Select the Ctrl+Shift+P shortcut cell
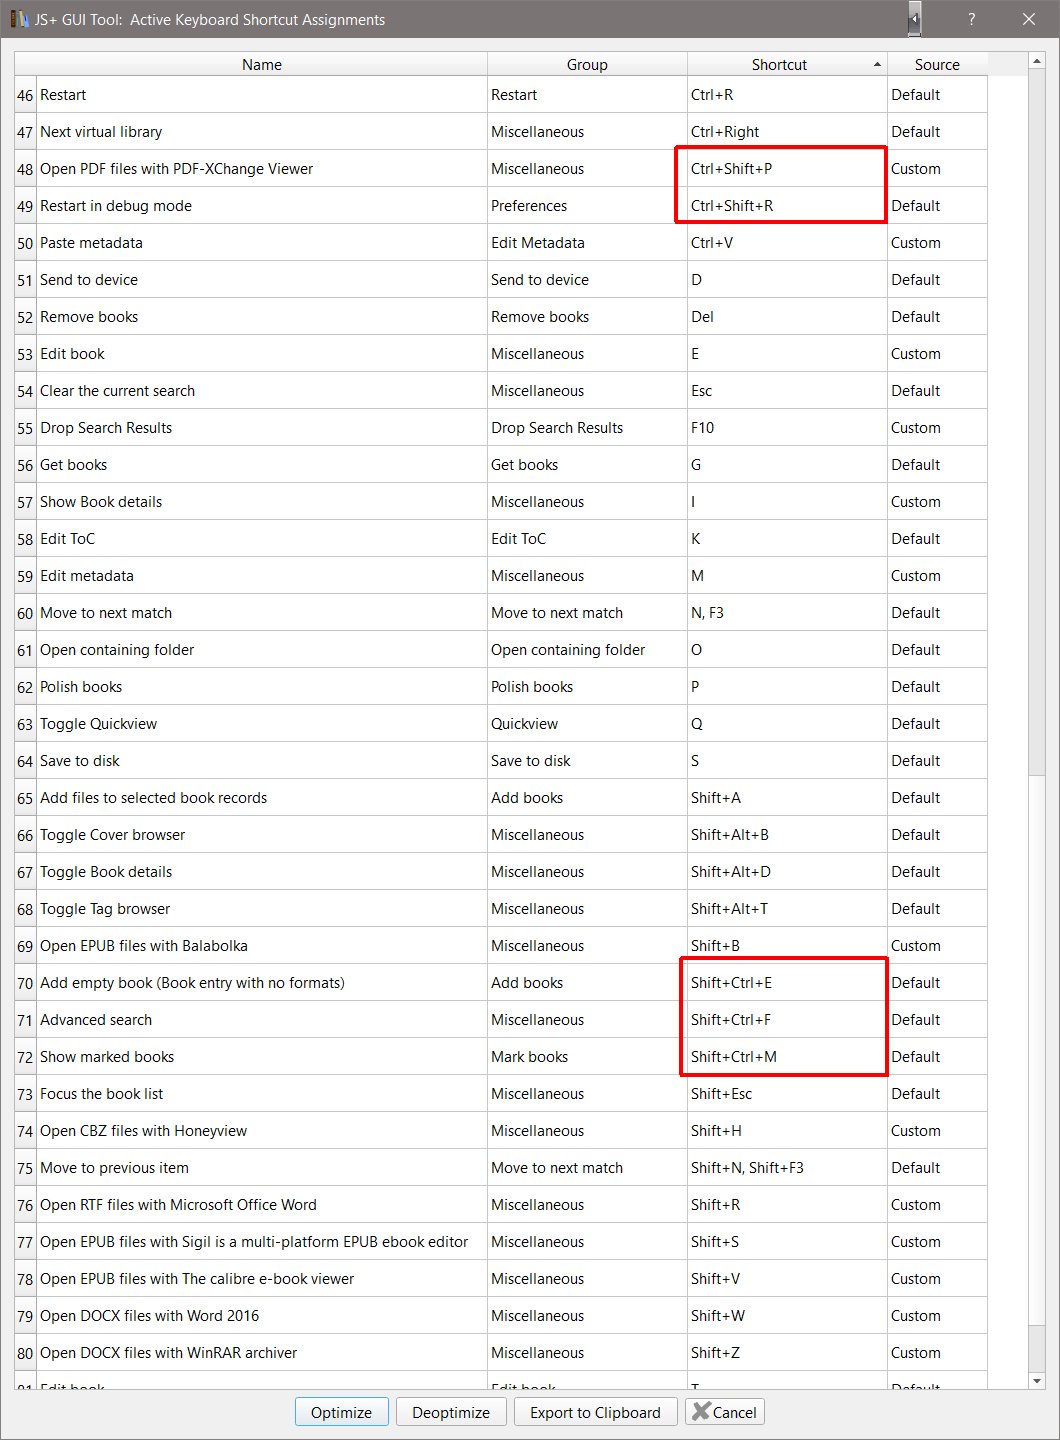The height and width of the screenshot is (1440, 1060). [787, 169]
